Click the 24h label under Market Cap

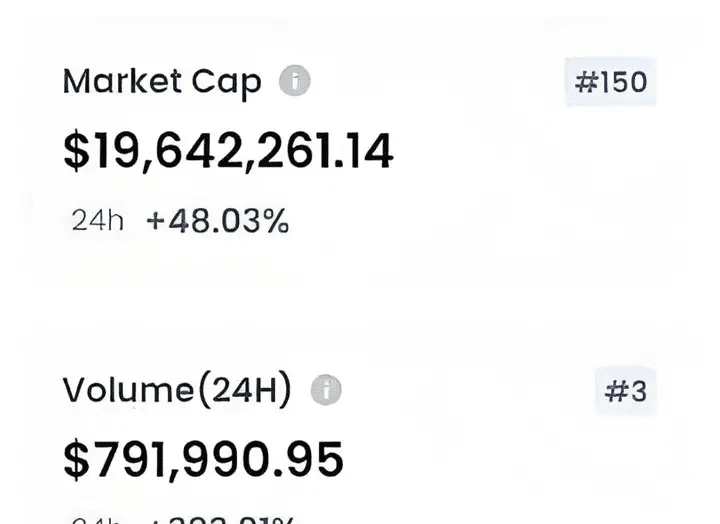pos(97,221)
